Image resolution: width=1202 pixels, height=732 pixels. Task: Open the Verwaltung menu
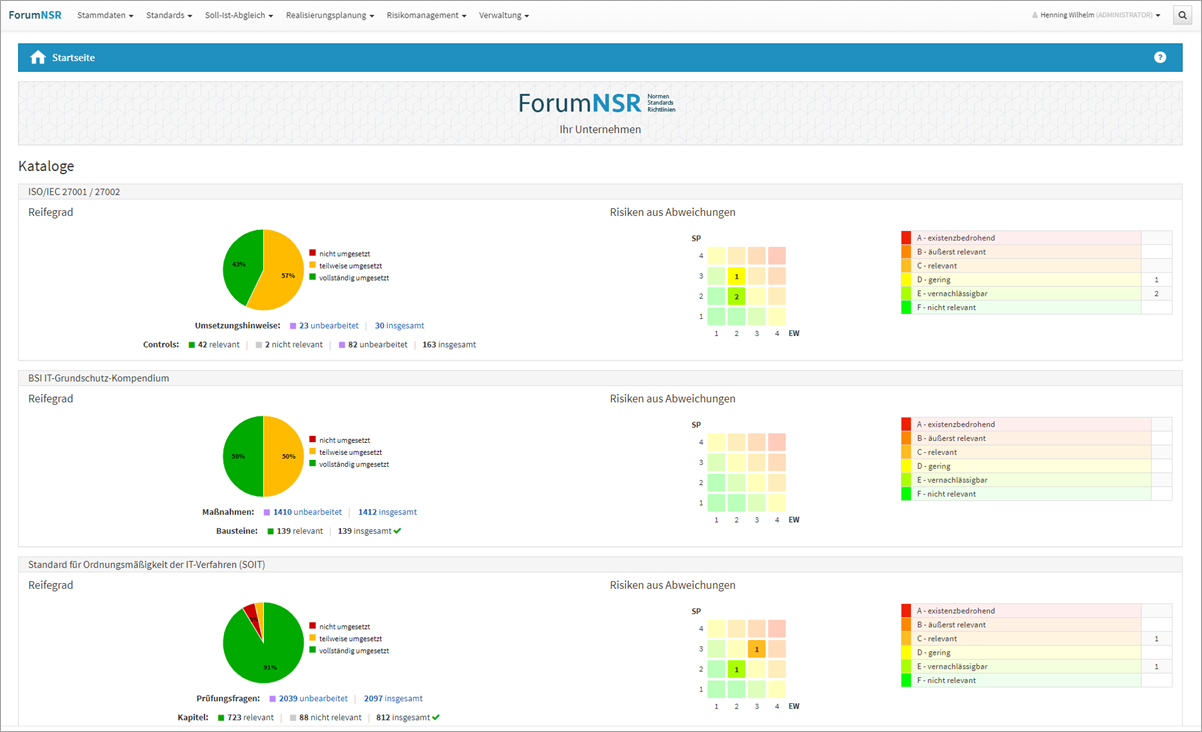pos(504,16)
